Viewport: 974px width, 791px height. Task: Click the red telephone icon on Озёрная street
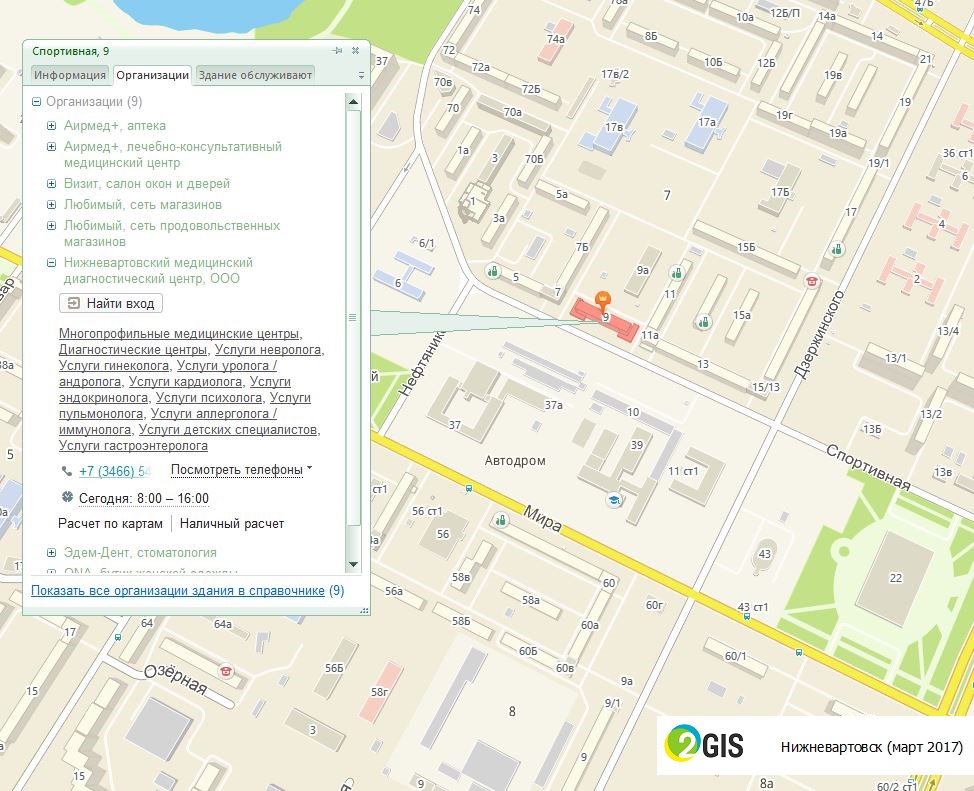[226, 670]
